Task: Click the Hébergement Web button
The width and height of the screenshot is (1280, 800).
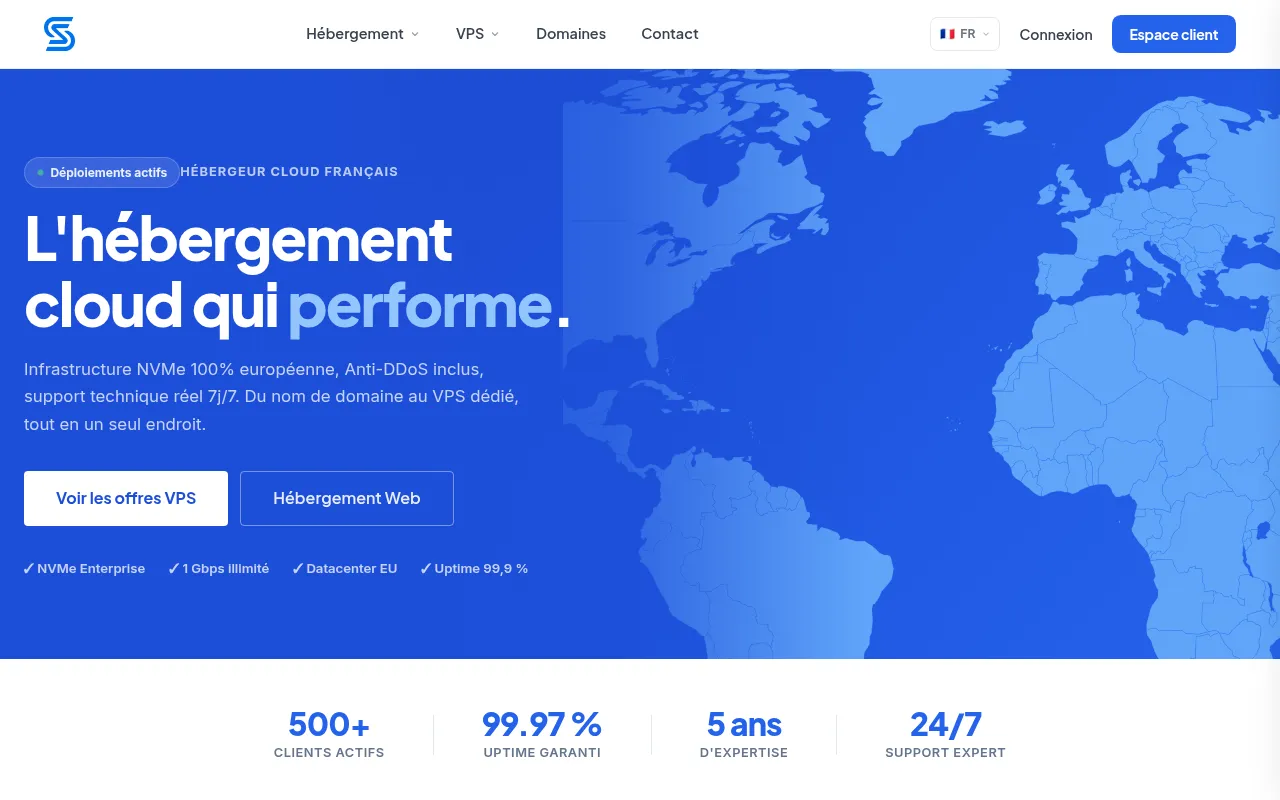Action: coord(347,498)
